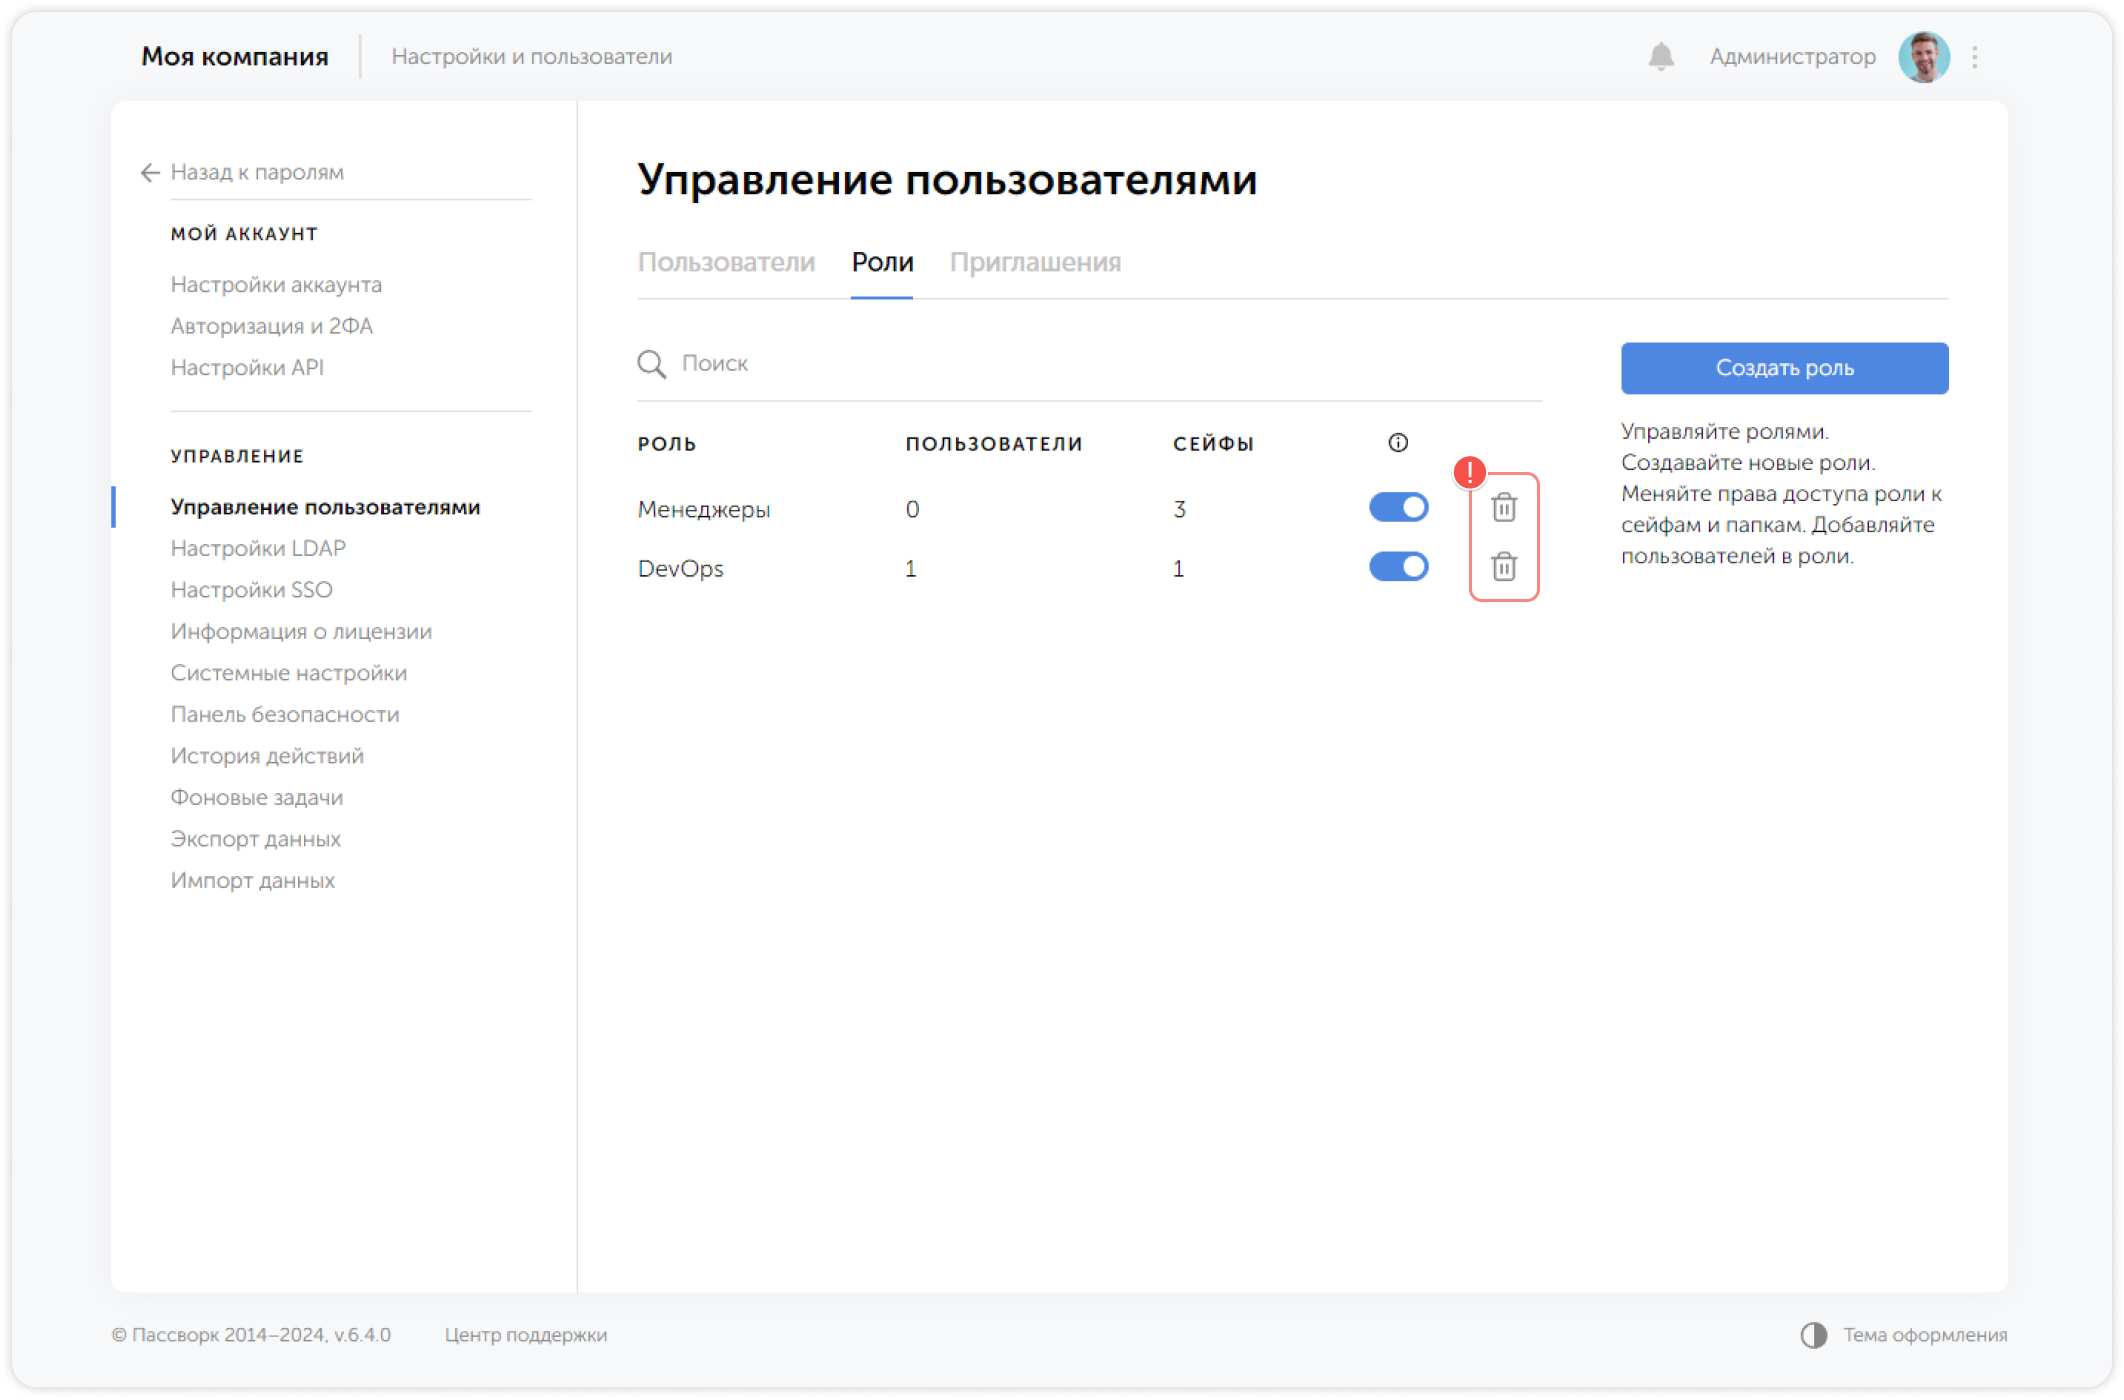Disable the DevOps role toggle
The width and height of the screenshot is (2124, 1400).
coord(1398,566)
